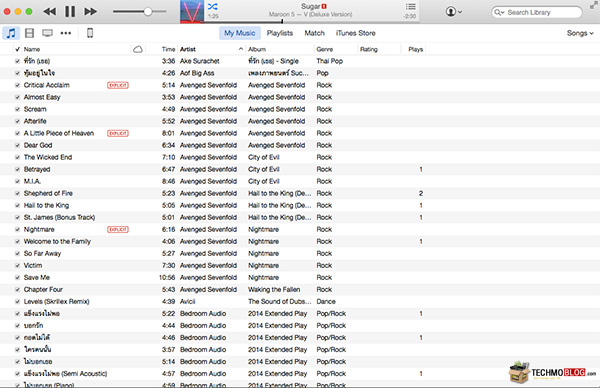Screen dimensions: 600x388
Task: Select the song Levels (Skrillex Remix)
Action: (57, 302)
